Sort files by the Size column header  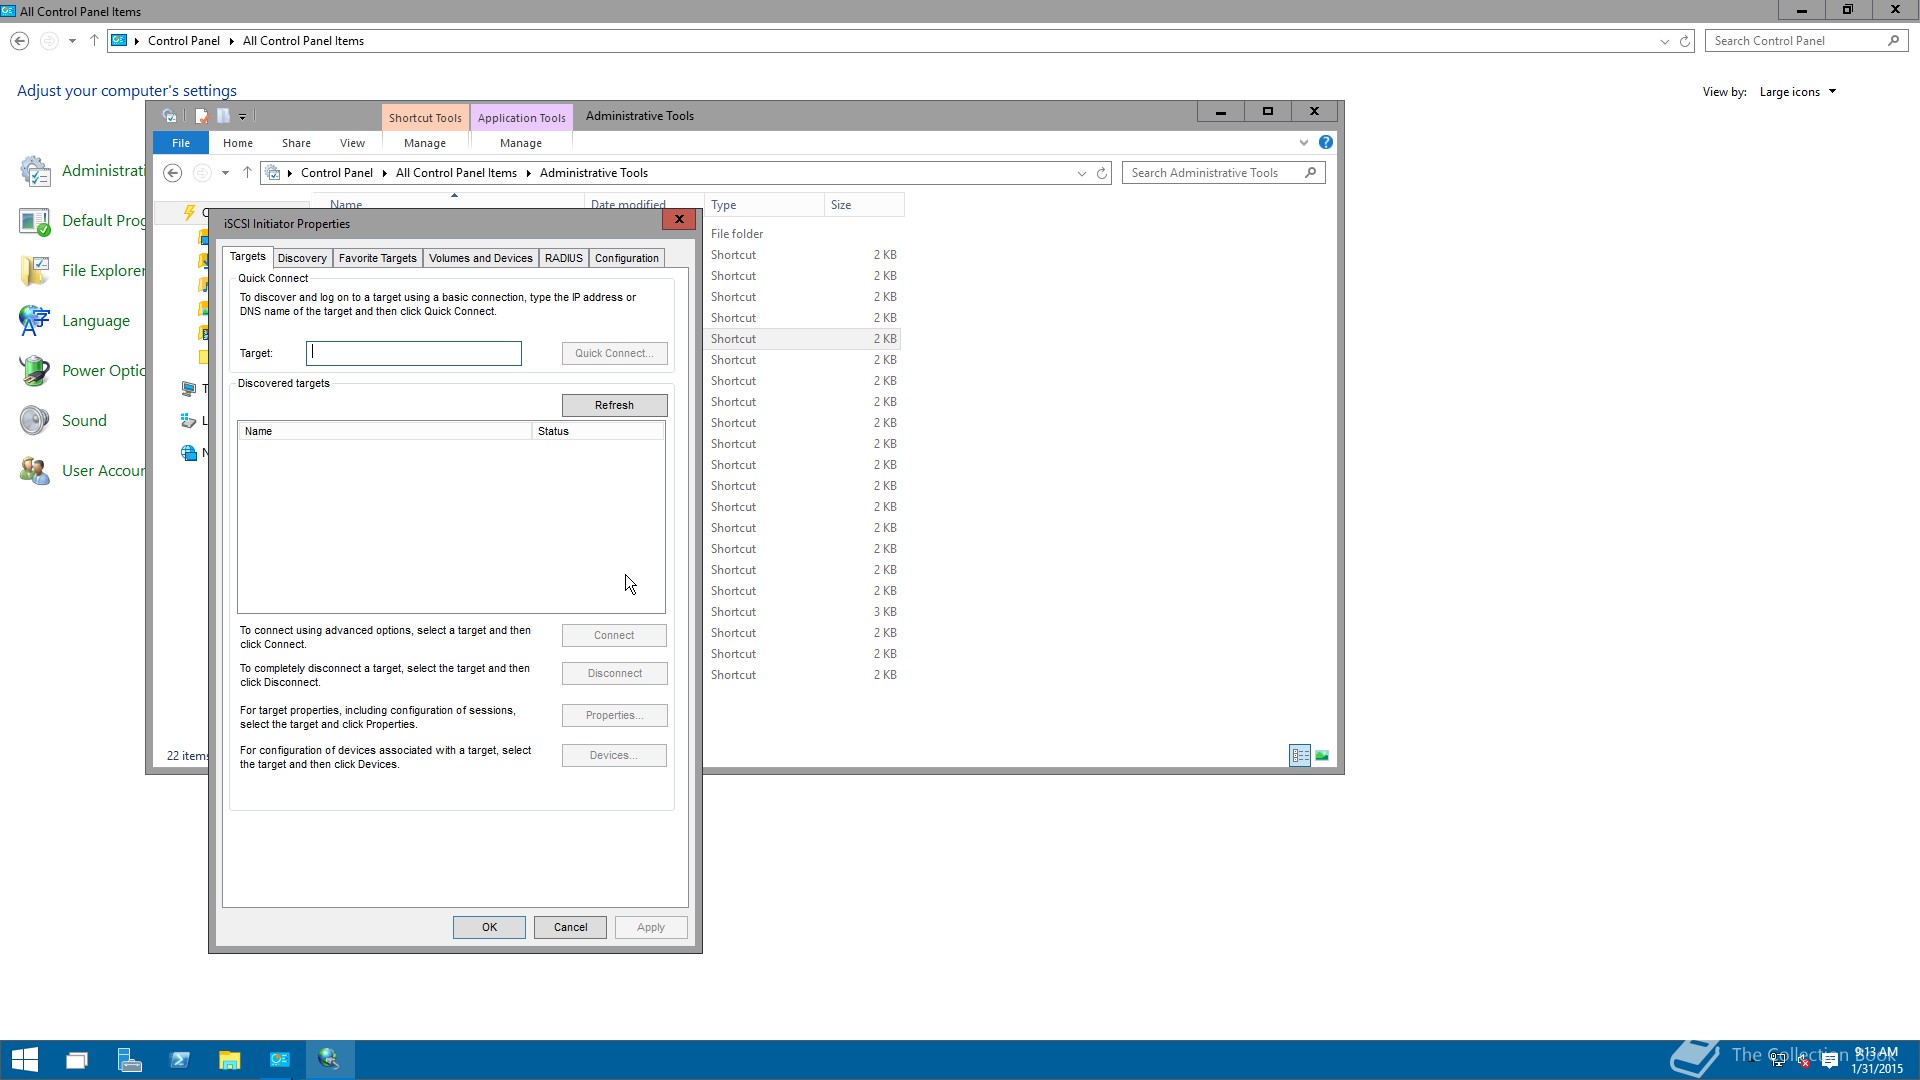864,205
